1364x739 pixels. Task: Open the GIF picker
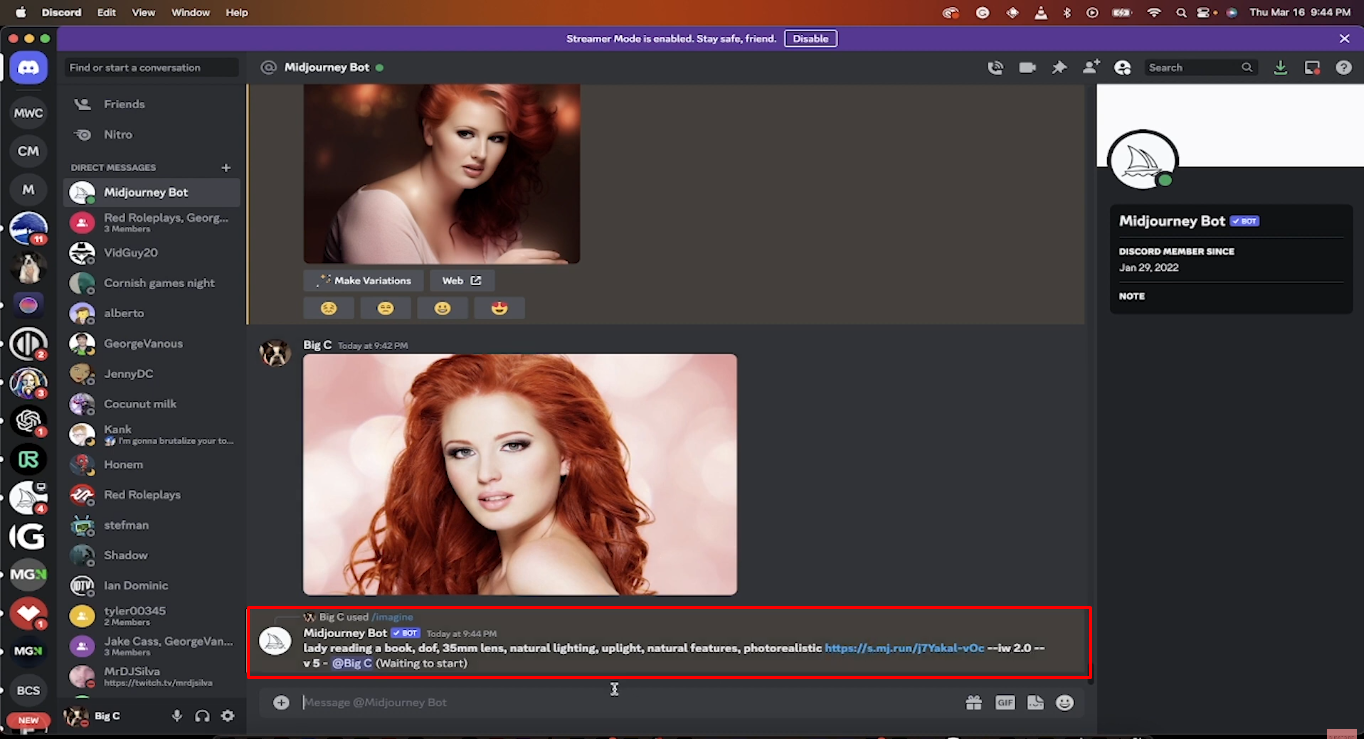coord(1004,702)
